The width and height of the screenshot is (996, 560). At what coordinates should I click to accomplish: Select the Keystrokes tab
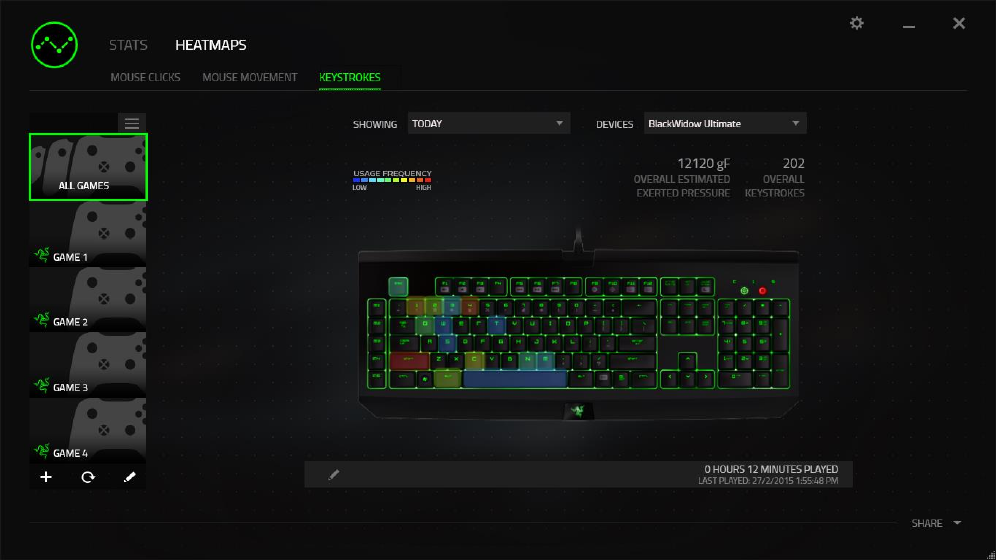coord(349,77)
